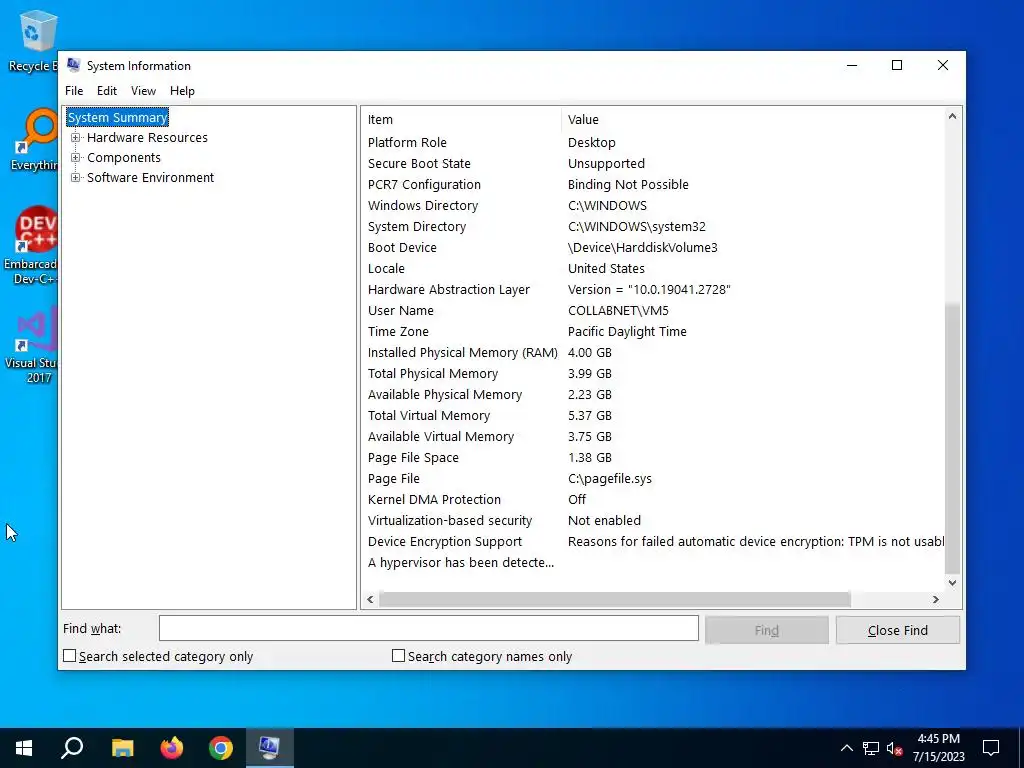Select the Page File Space row
The width and height of the screenshot is (1024, 768).
[x=653, y=457]
